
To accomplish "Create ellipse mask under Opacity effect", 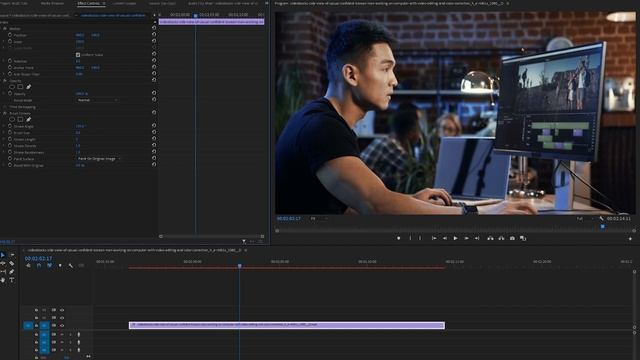I will click(12, 87).
